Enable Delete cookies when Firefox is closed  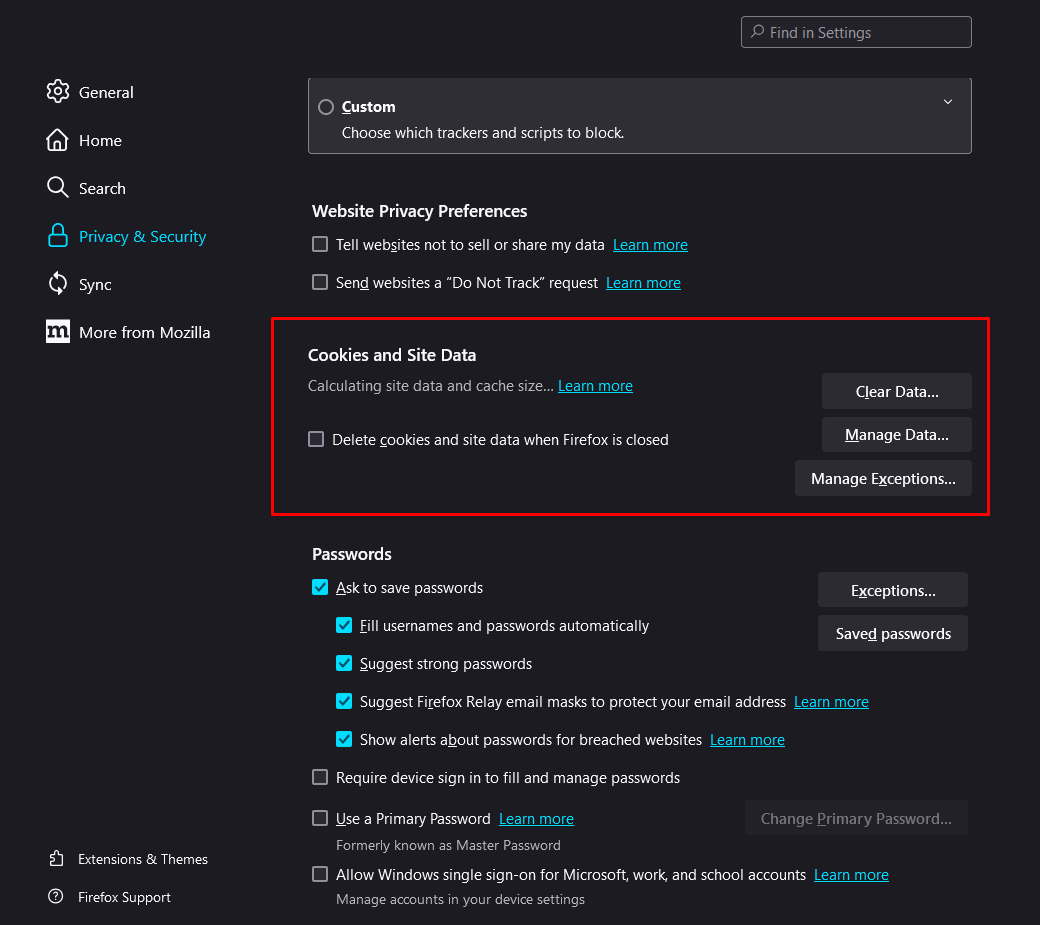[316, 439]
